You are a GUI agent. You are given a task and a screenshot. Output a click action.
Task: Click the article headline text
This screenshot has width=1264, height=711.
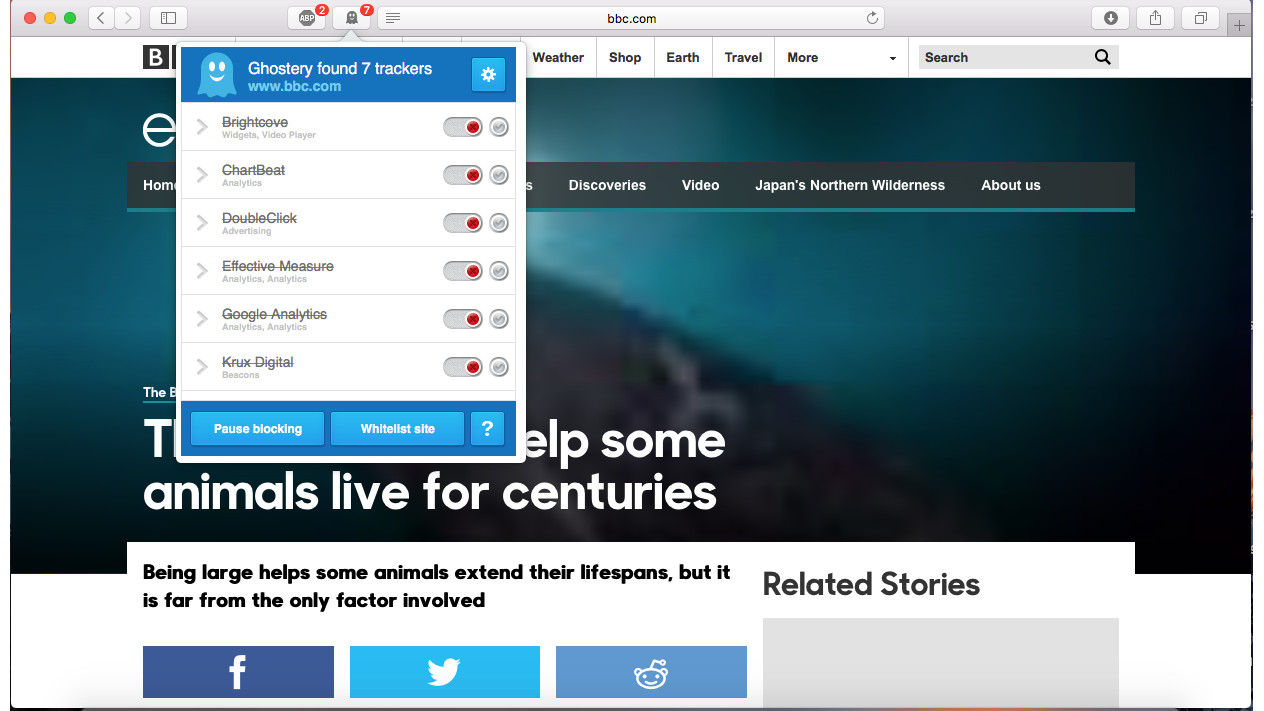[x=434, y=466]
